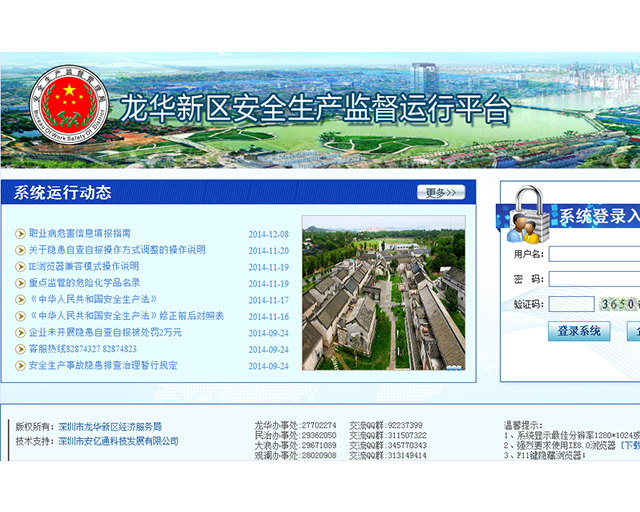Click the padlock login icon
640x512 pixels.
pyautogui.click(x=526, y=217)
